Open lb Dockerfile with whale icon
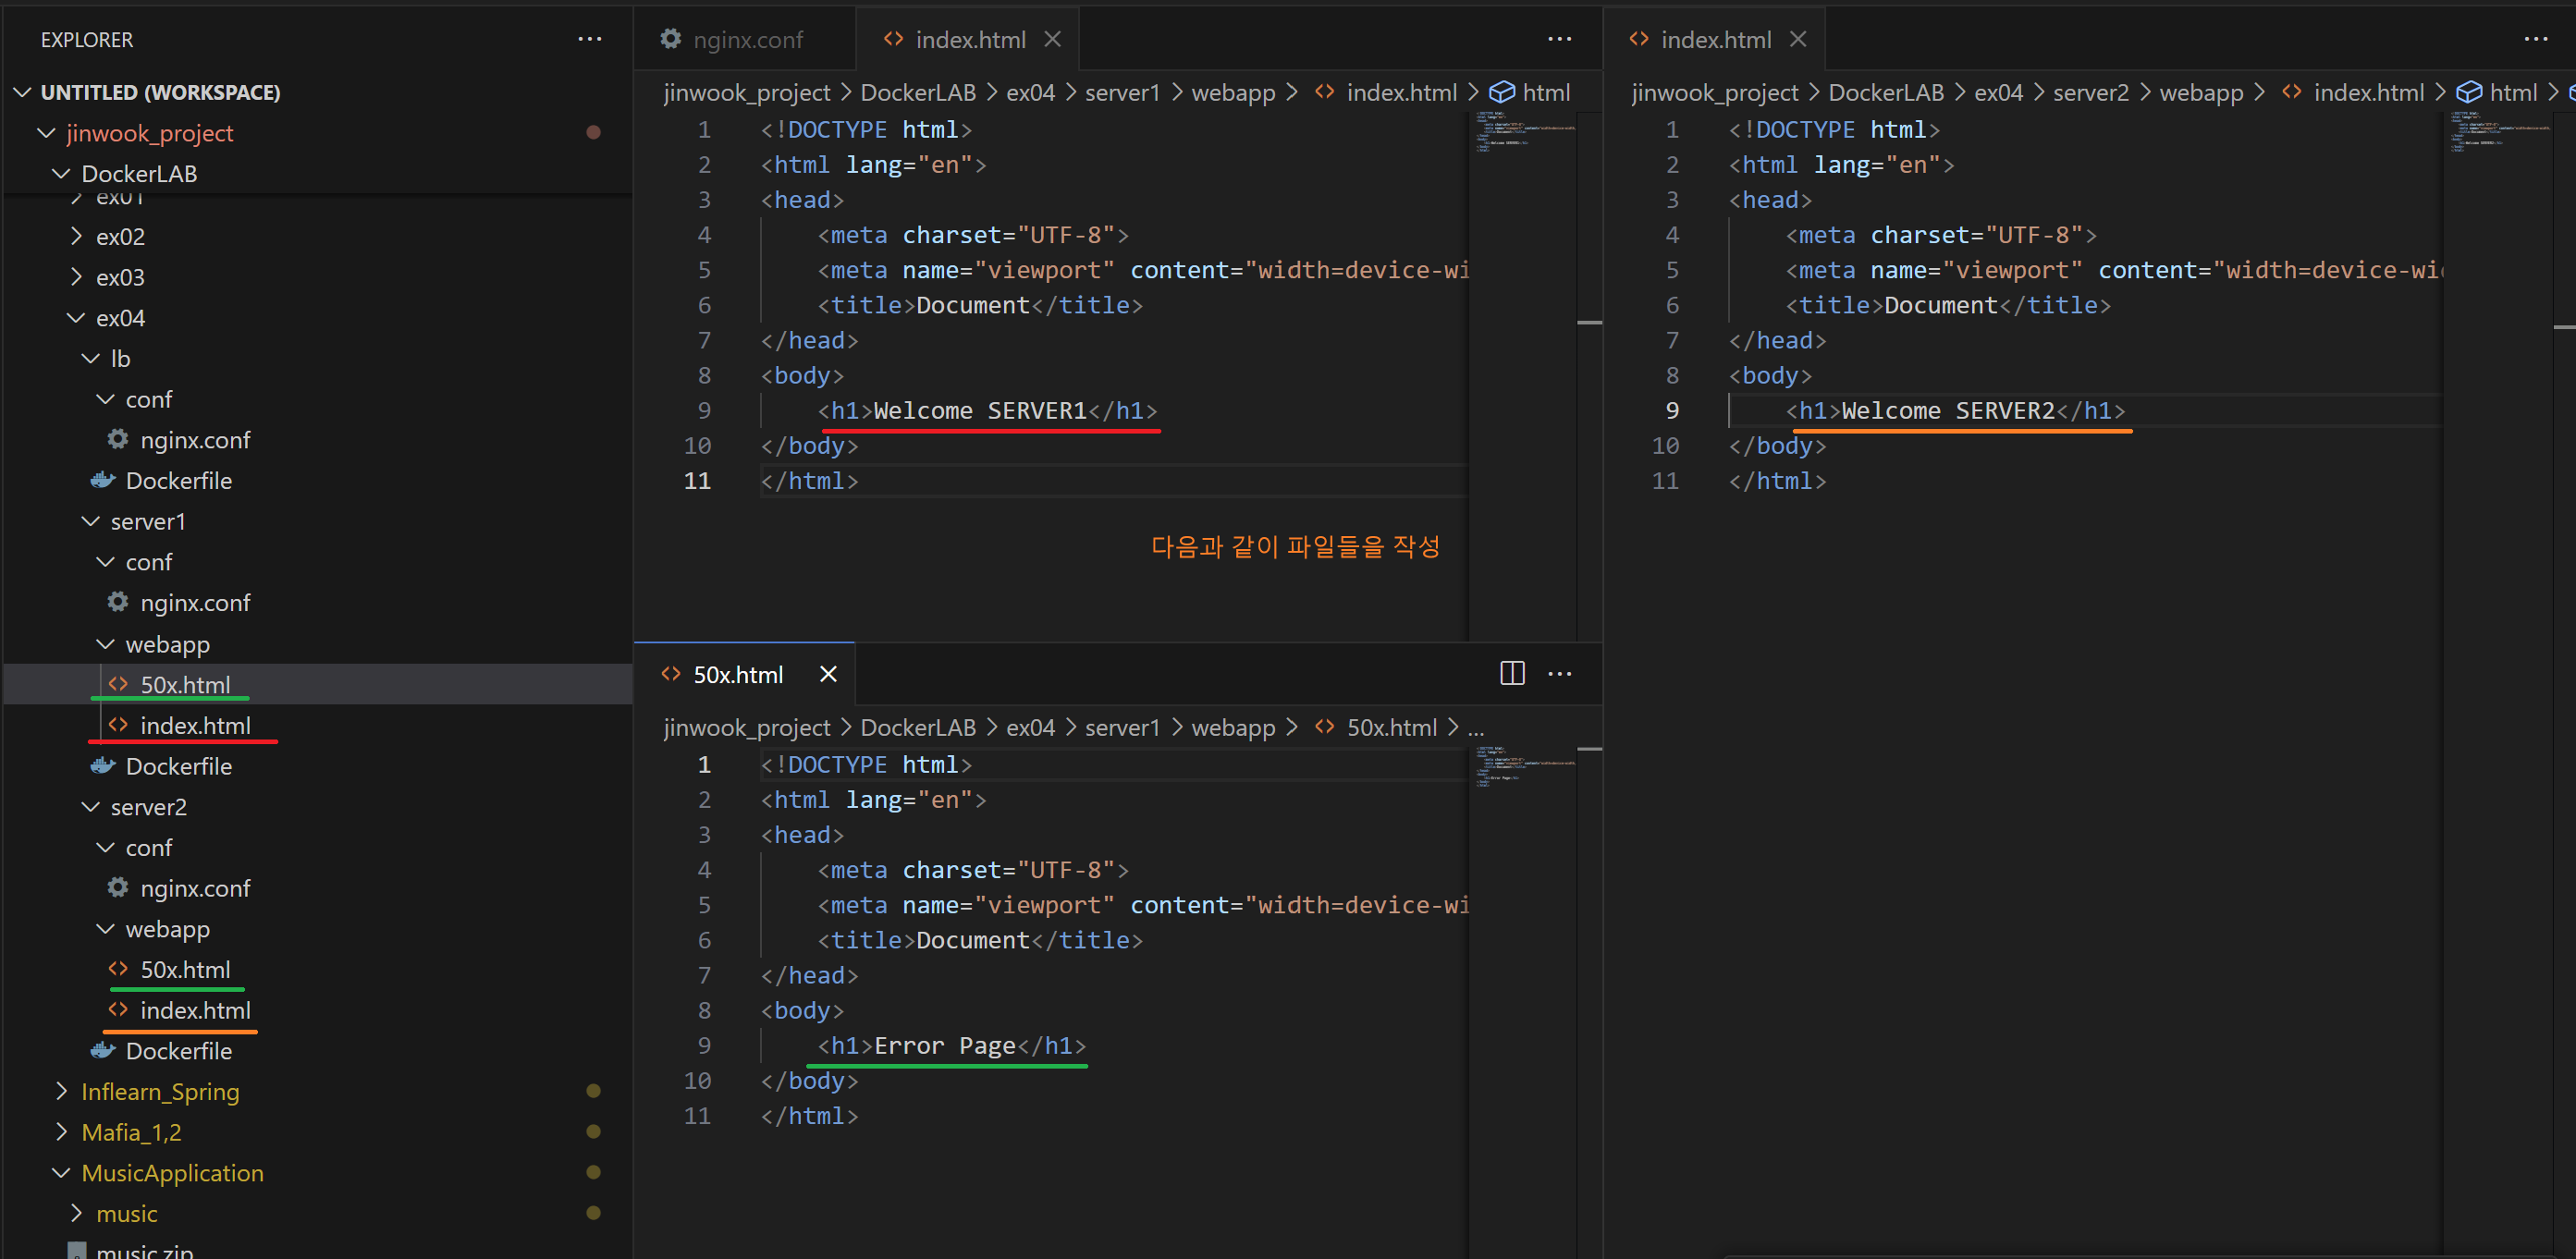This screenshot has width=2576, height=1259. coord(178,481)
